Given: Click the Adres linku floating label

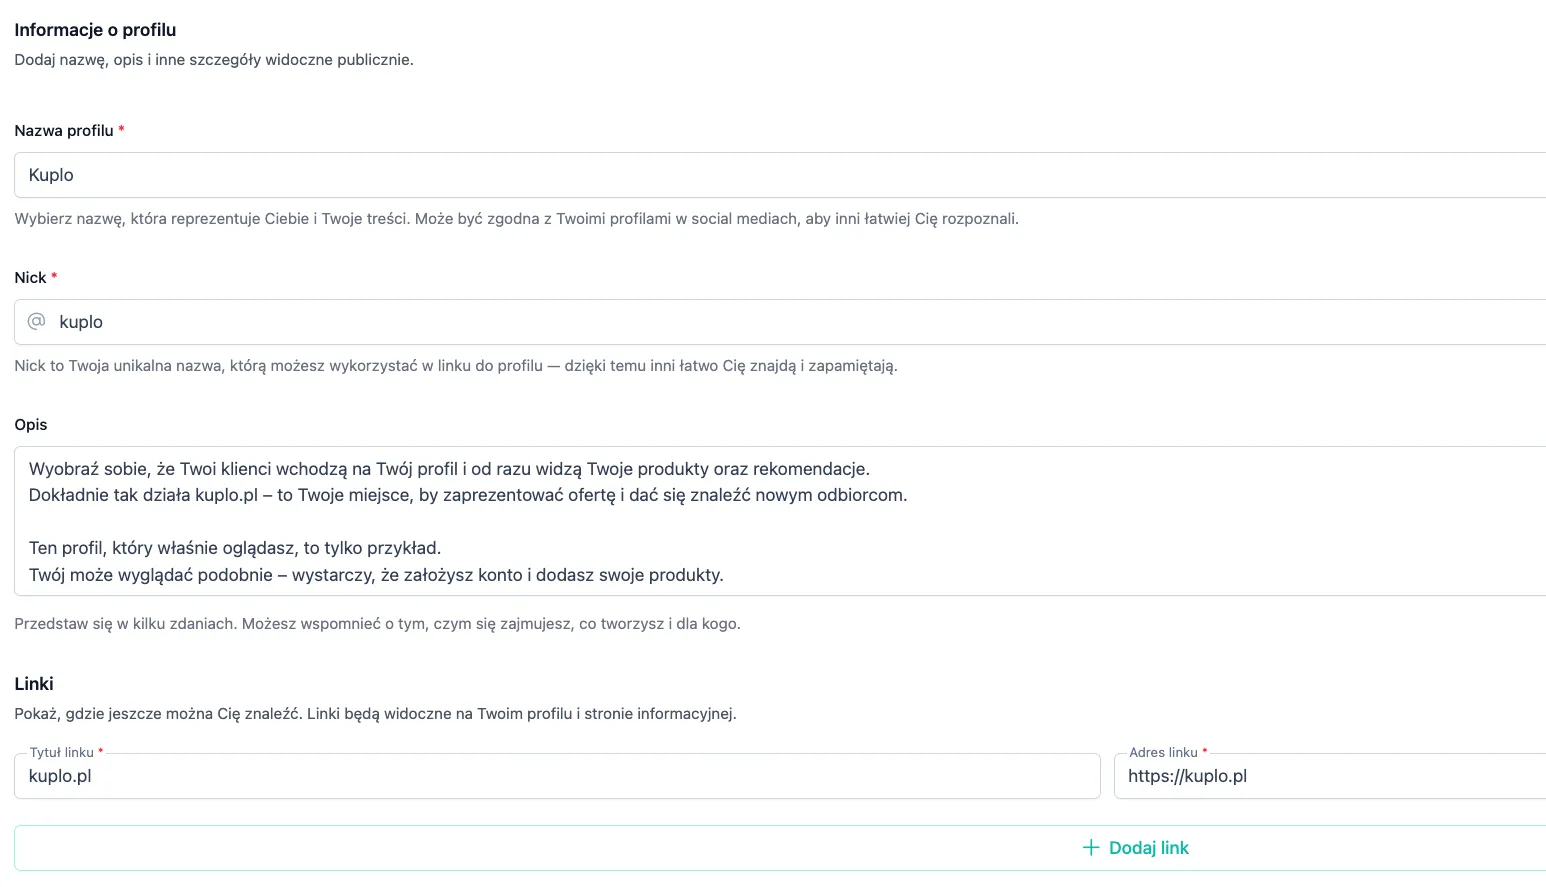Looking at the screenshot, I should 1163,752.
